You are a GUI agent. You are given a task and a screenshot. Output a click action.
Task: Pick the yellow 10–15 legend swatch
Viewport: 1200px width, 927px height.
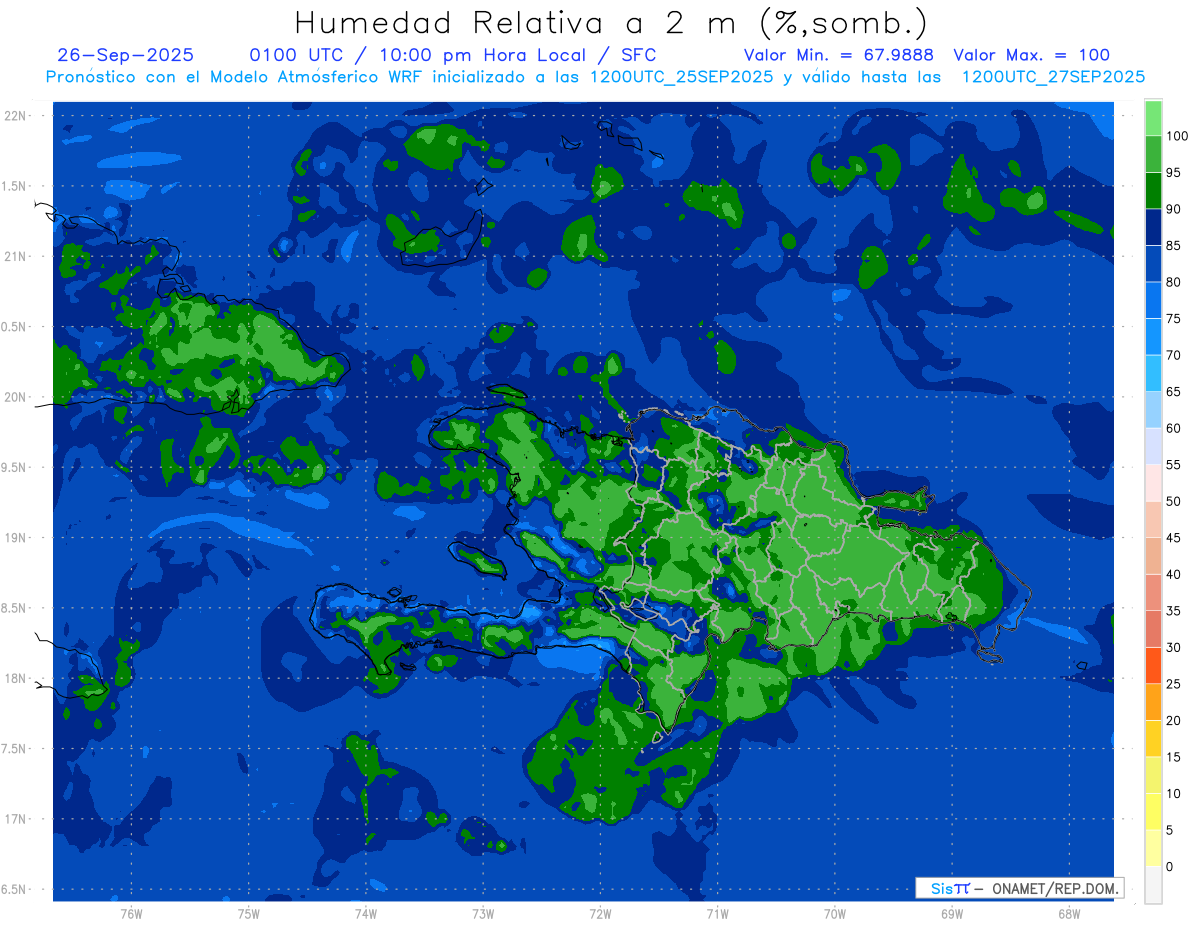(x=1153, y=775)
